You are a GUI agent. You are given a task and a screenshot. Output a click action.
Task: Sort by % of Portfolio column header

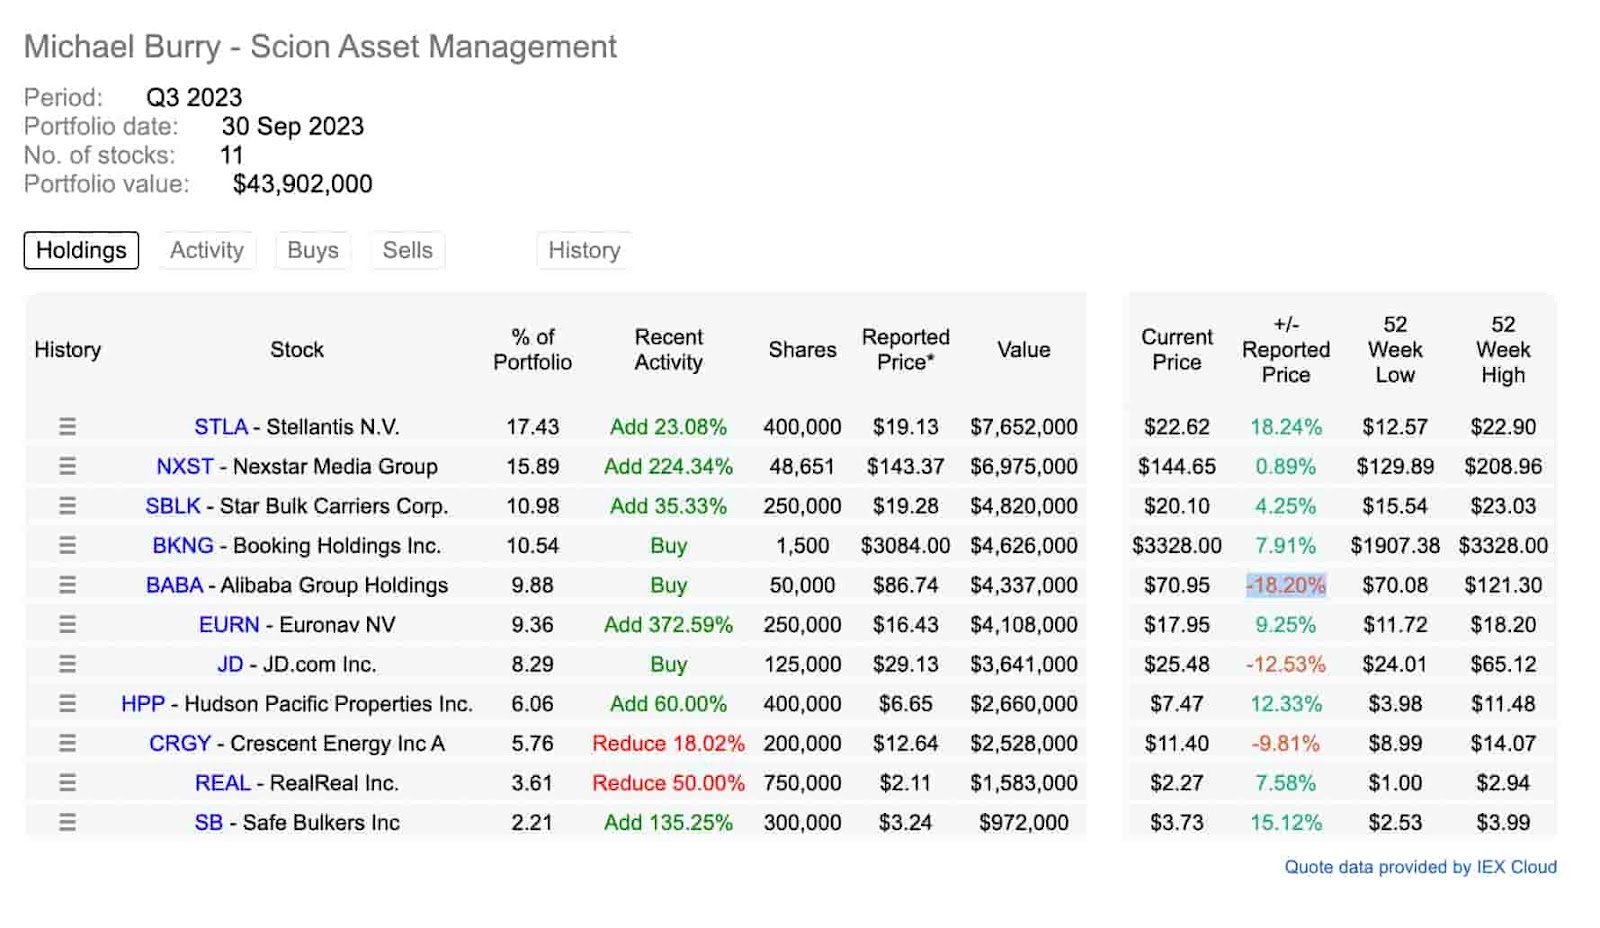[532, 350]
